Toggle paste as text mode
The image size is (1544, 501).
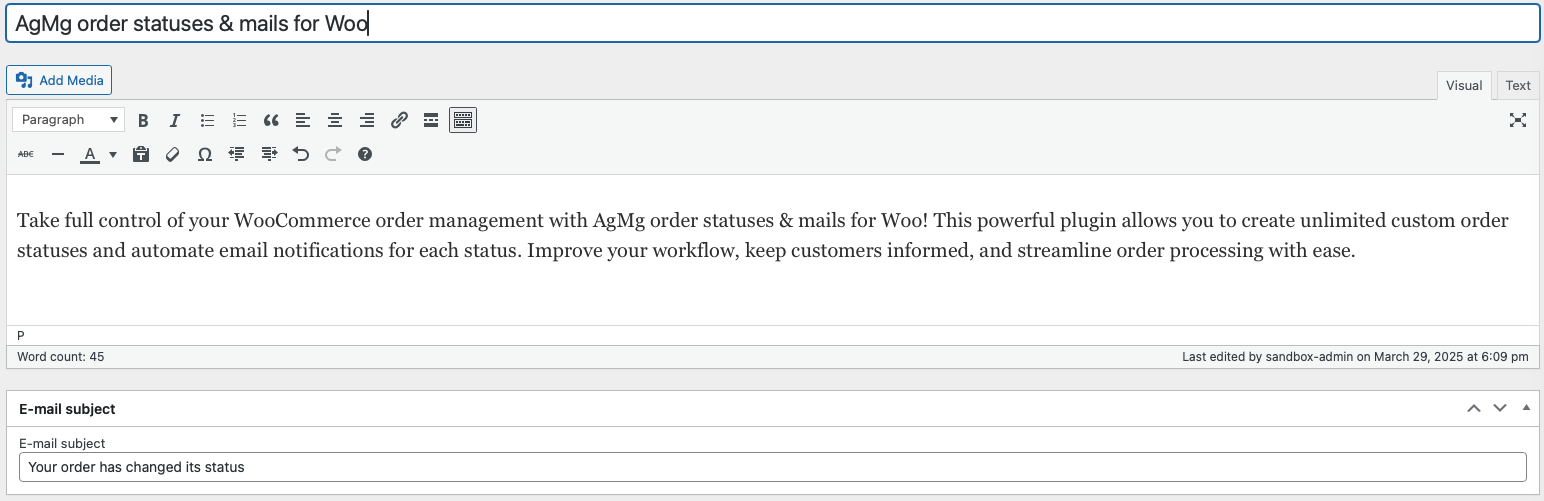[x=141, y=154]
